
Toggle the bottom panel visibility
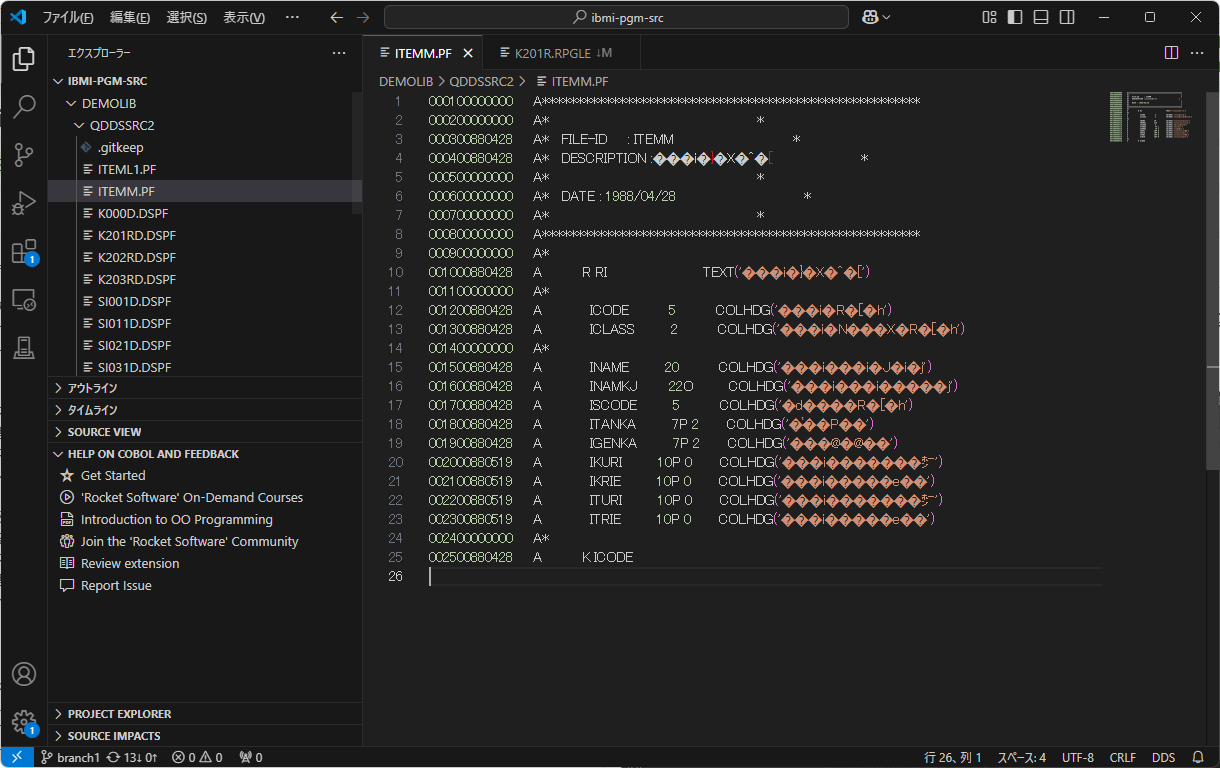coord(1041,17)
